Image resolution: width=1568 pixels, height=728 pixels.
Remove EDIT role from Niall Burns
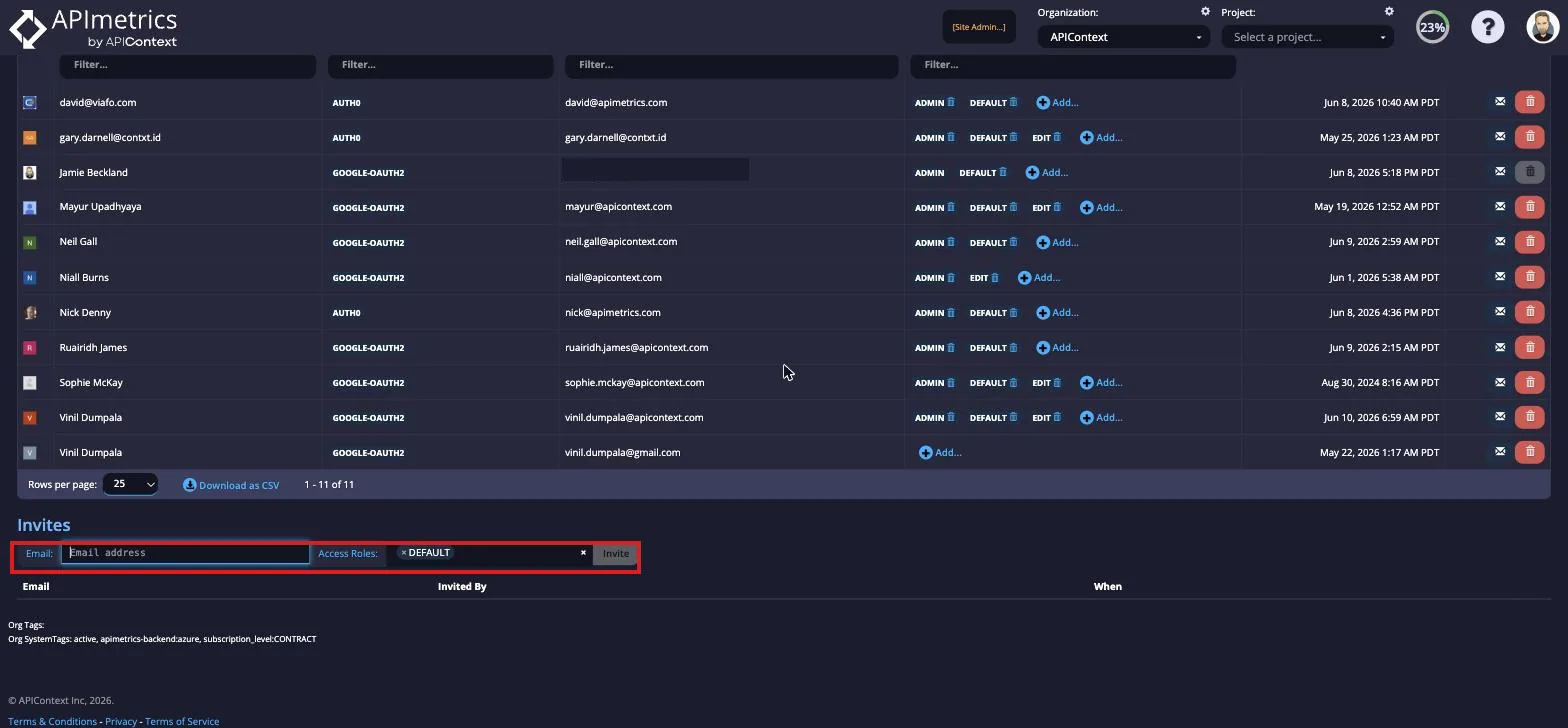994,277
